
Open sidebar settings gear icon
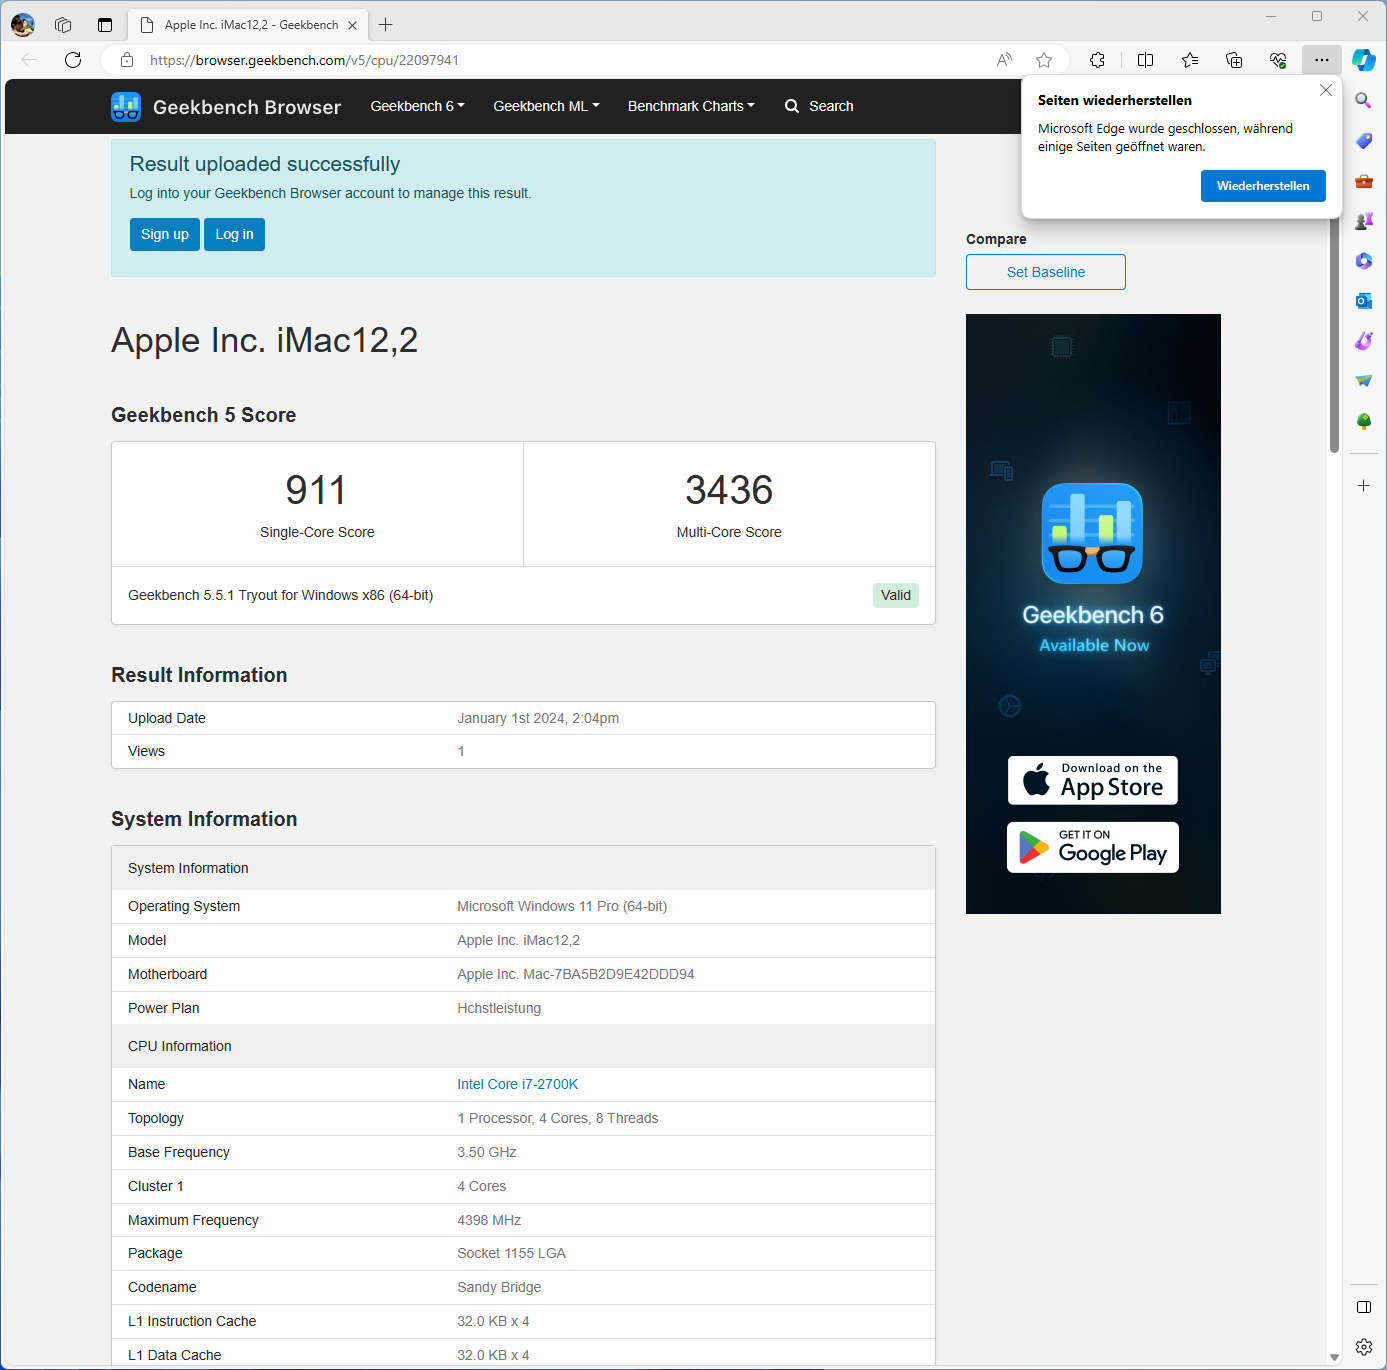(1364, 1347)
